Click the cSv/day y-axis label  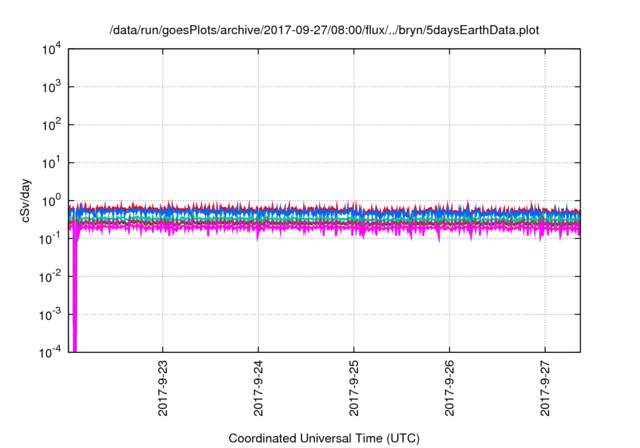tap(26, 200)
